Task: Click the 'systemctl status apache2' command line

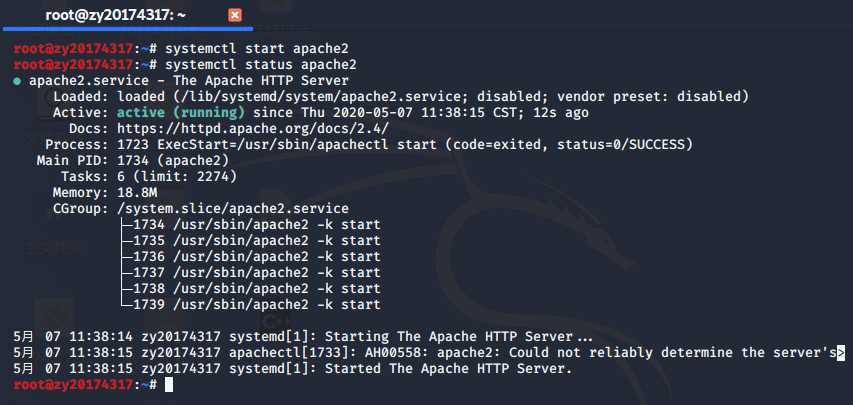Action: [x=261, y=65]
